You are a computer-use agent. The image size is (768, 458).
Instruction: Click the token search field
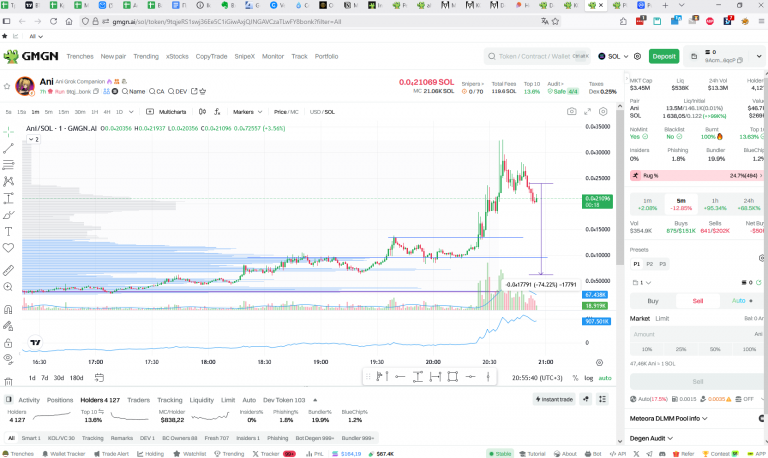pyautogui.click(x=537, y=56)
